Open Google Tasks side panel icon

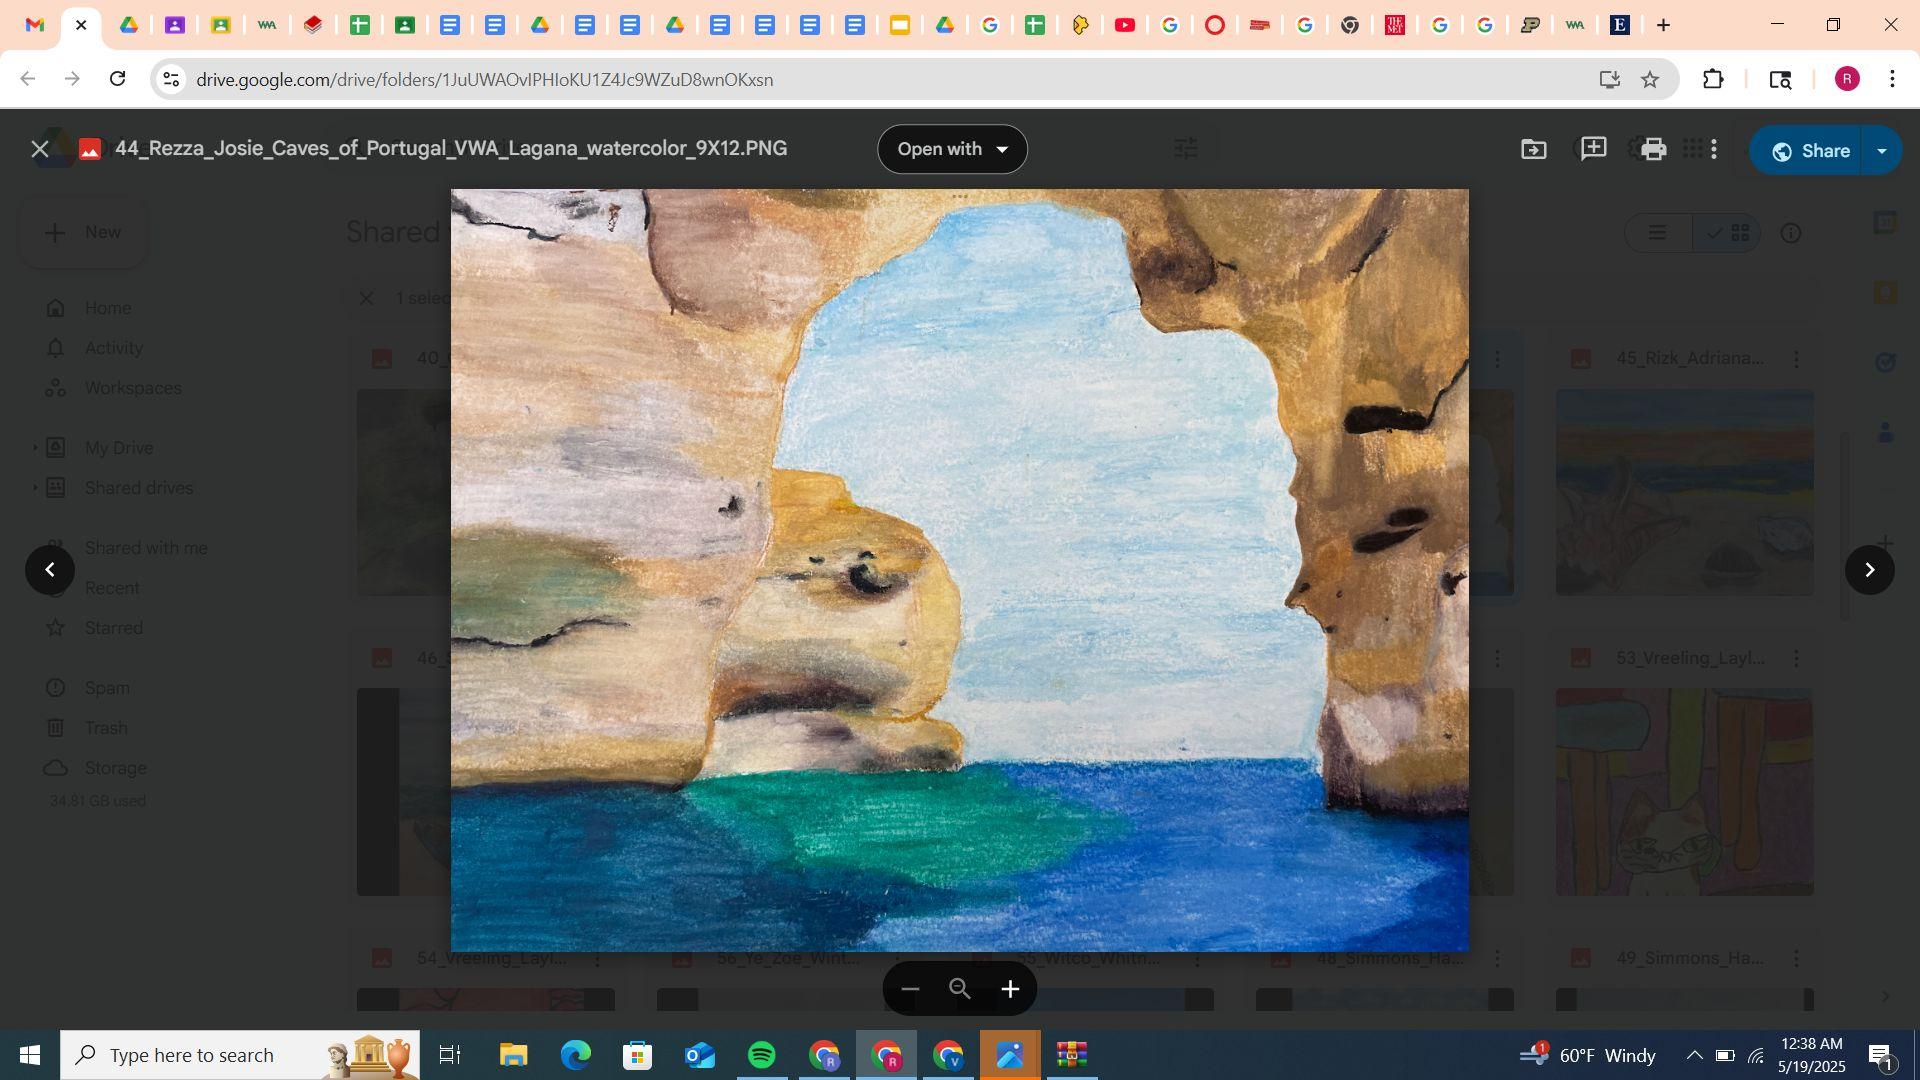click(1885, 362)
